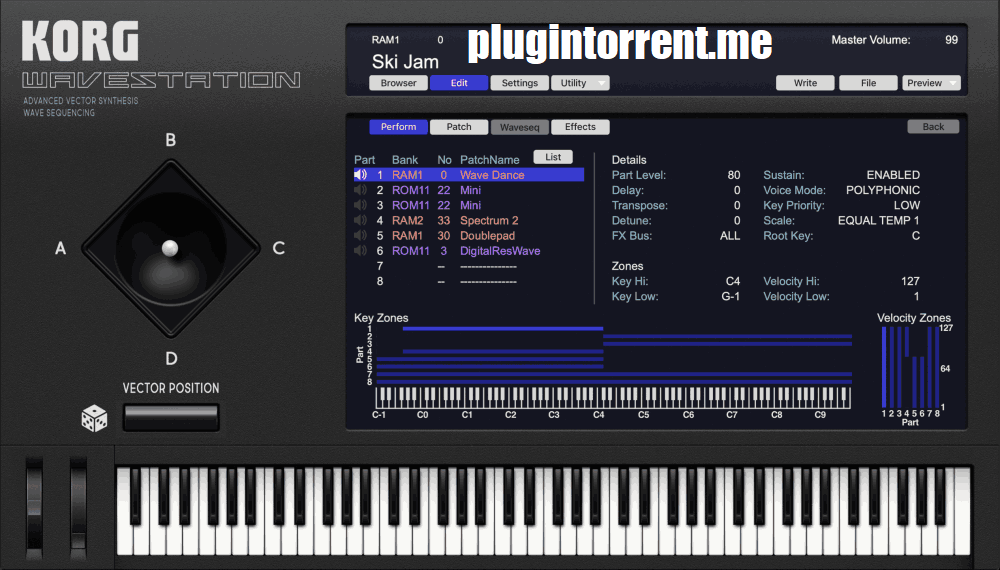
Task: Select the Effects tab
Action: (x=580, y=127)
